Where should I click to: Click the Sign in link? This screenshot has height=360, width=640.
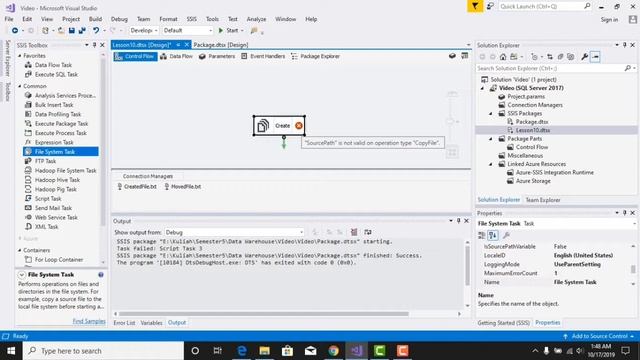609,20
